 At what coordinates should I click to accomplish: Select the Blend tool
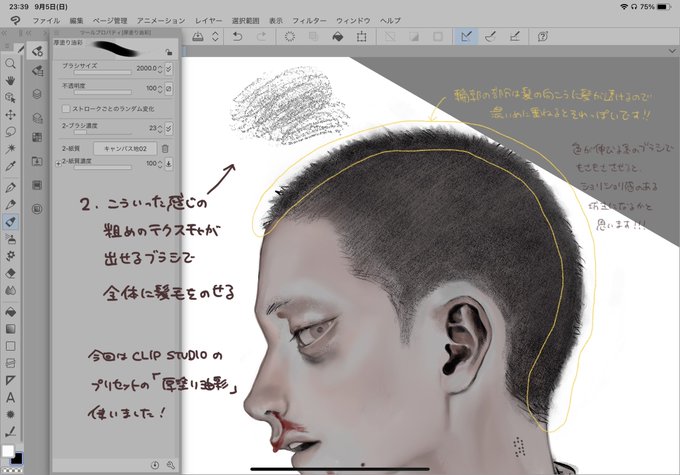click(10, 290)
